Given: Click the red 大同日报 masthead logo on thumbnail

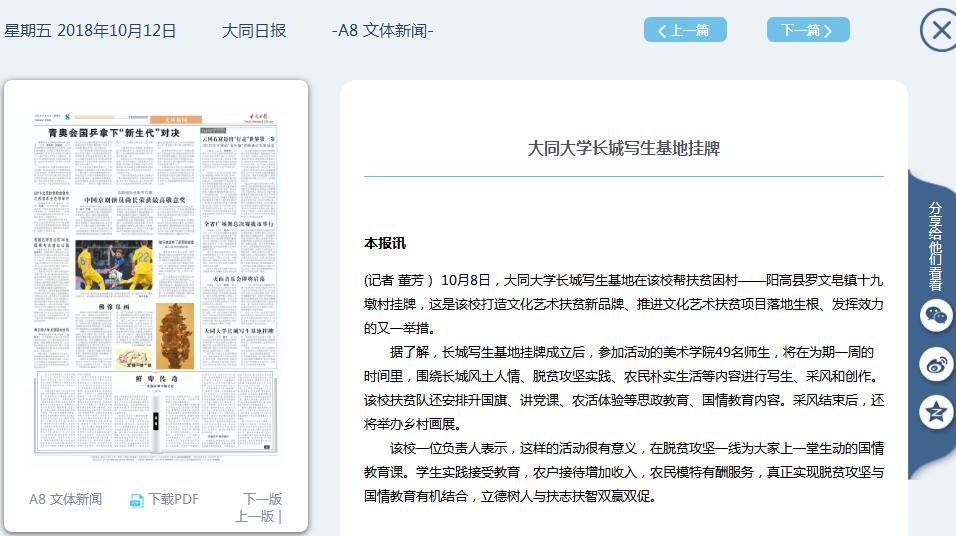Looking at the screenshot, I should point(258,116).
